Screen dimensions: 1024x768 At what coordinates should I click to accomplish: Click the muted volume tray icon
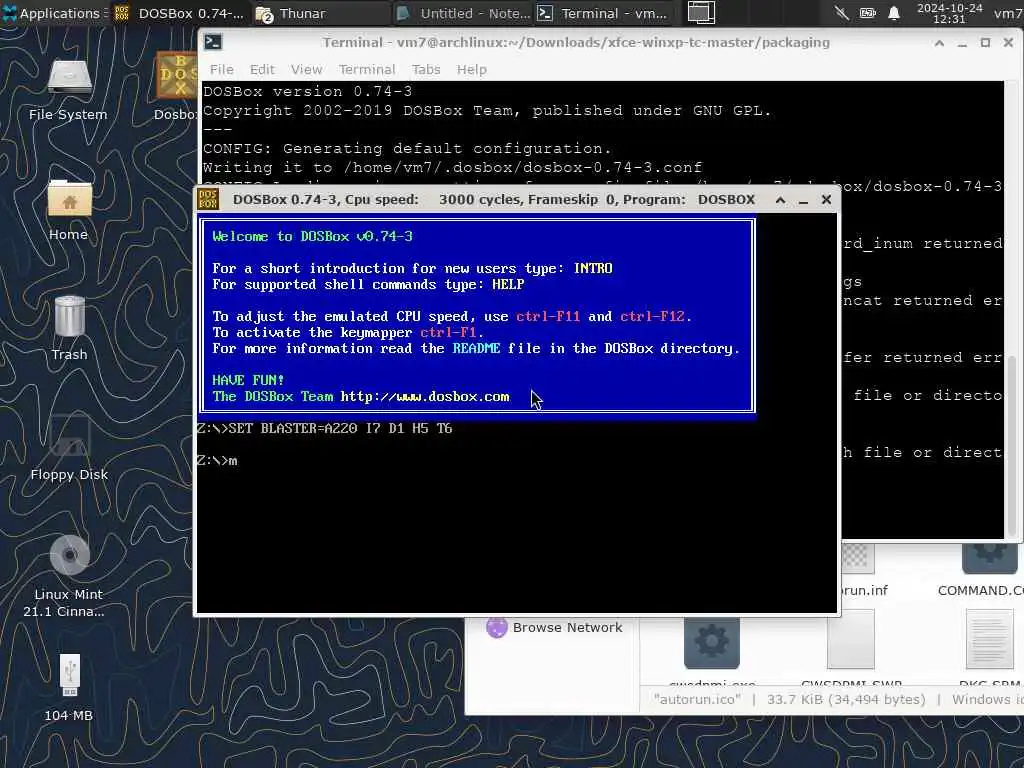[x=842, y=12]
